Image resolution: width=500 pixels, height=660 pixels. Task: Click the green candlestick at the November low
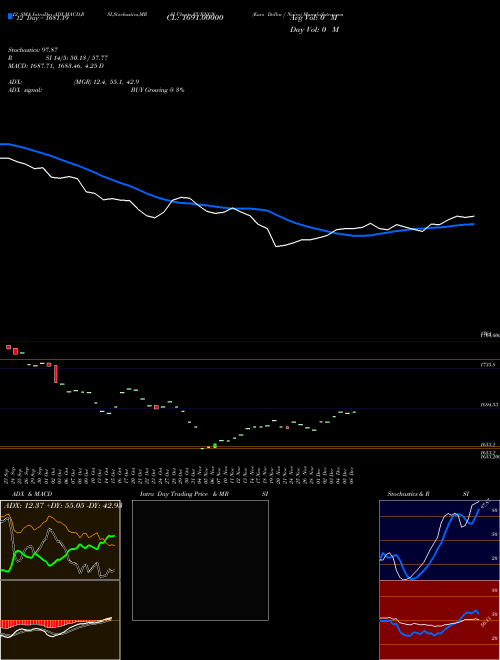click(215, 445)
